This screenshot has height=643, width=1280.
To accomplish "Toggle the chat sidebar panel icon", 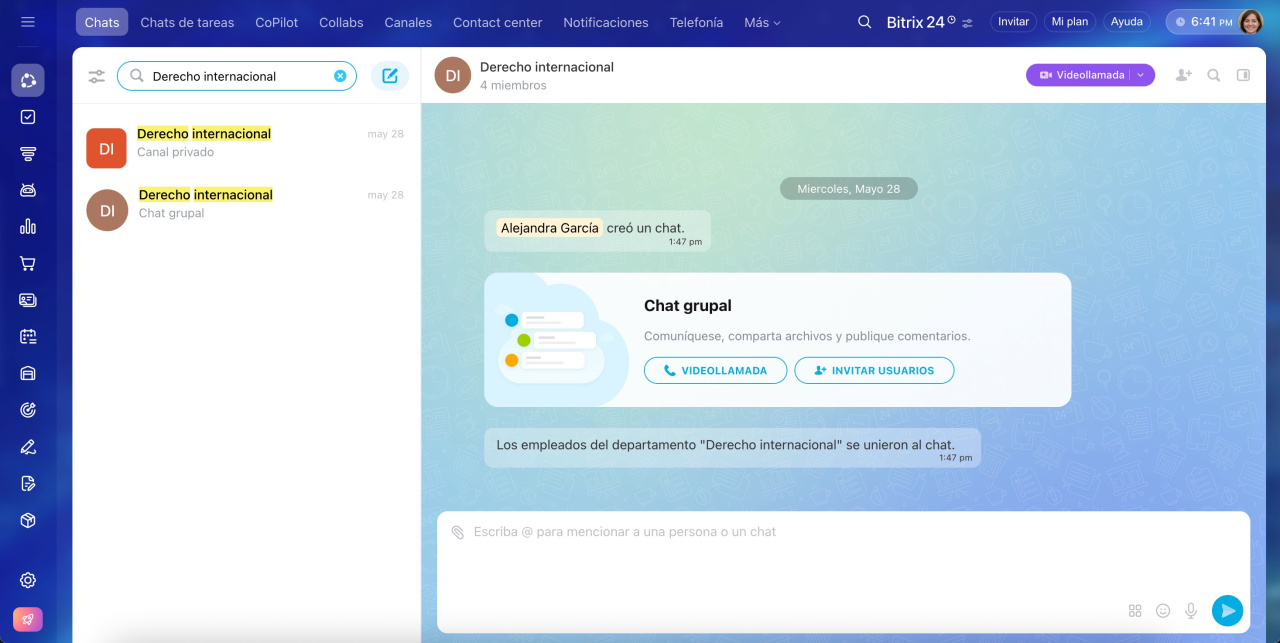I will point(1243,75).
